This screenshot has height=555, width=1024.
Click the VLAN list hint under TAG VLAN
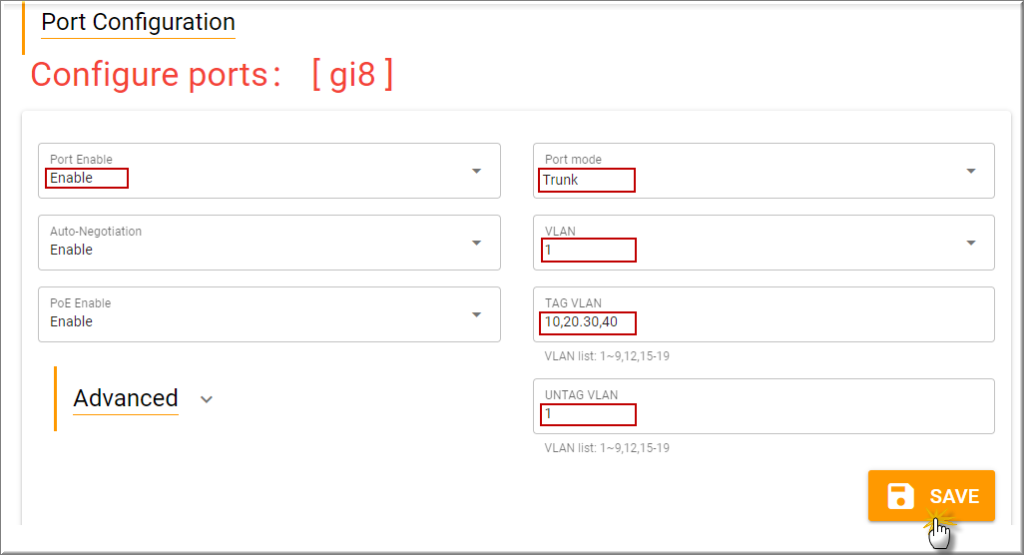[607, 356]
